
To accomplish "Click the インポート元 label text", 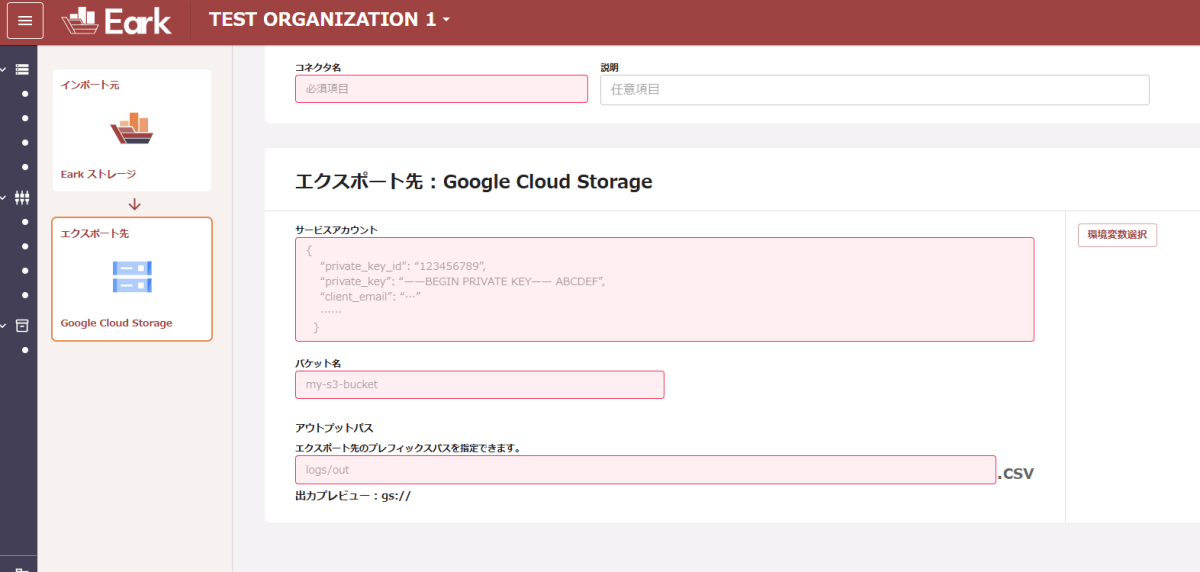I will (90, 86).
